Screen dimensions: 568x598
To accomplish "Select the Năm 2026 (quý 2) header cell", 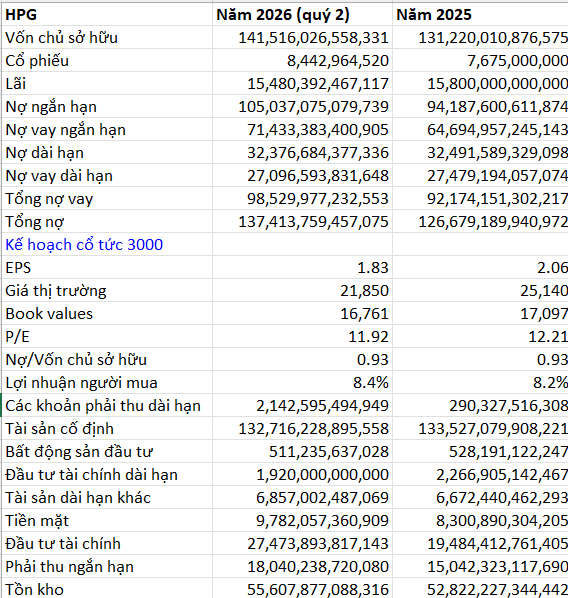I will click(303, 14).
